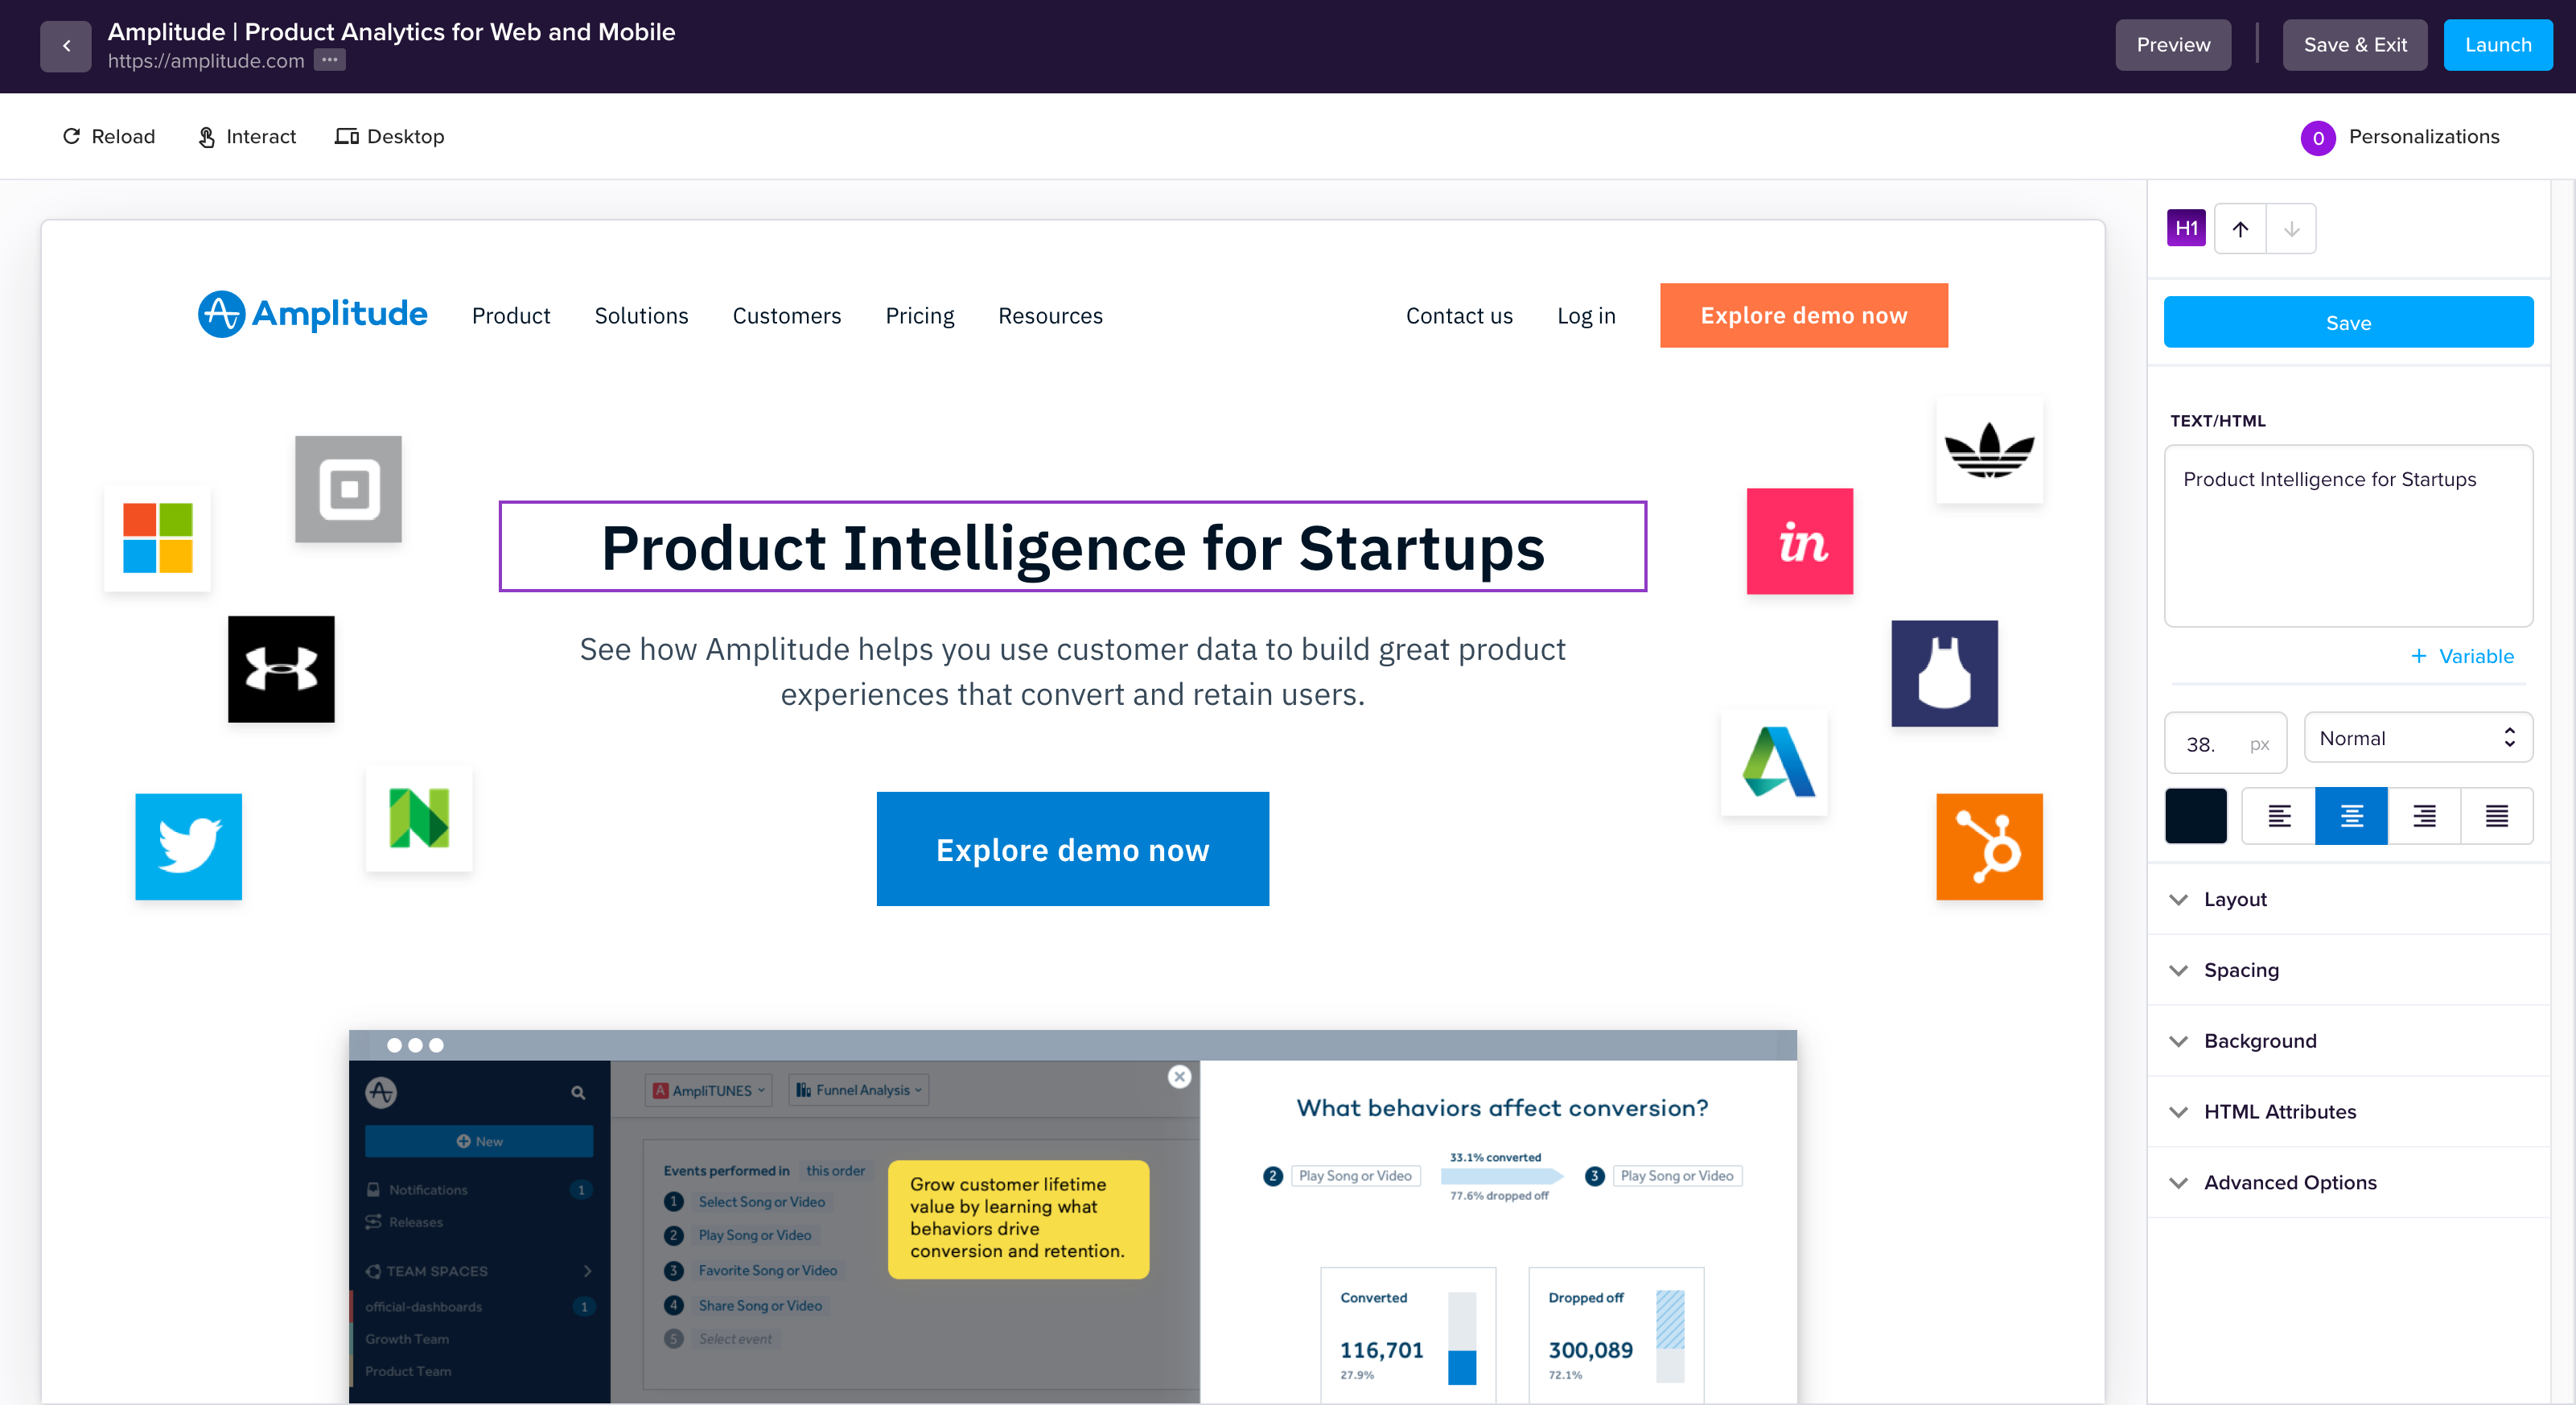2576x1405 pixels.
Task: Click the Launch button
Action: 2497,45
